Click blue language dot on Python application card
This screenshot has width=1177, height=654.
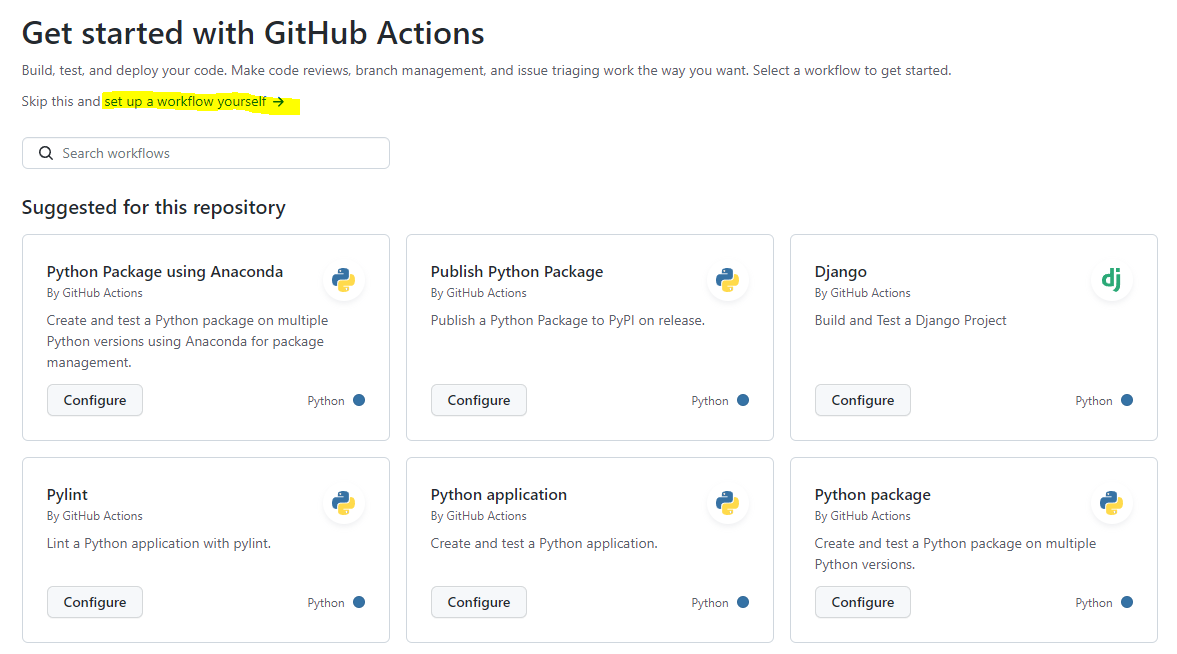(x=743, y=602)
